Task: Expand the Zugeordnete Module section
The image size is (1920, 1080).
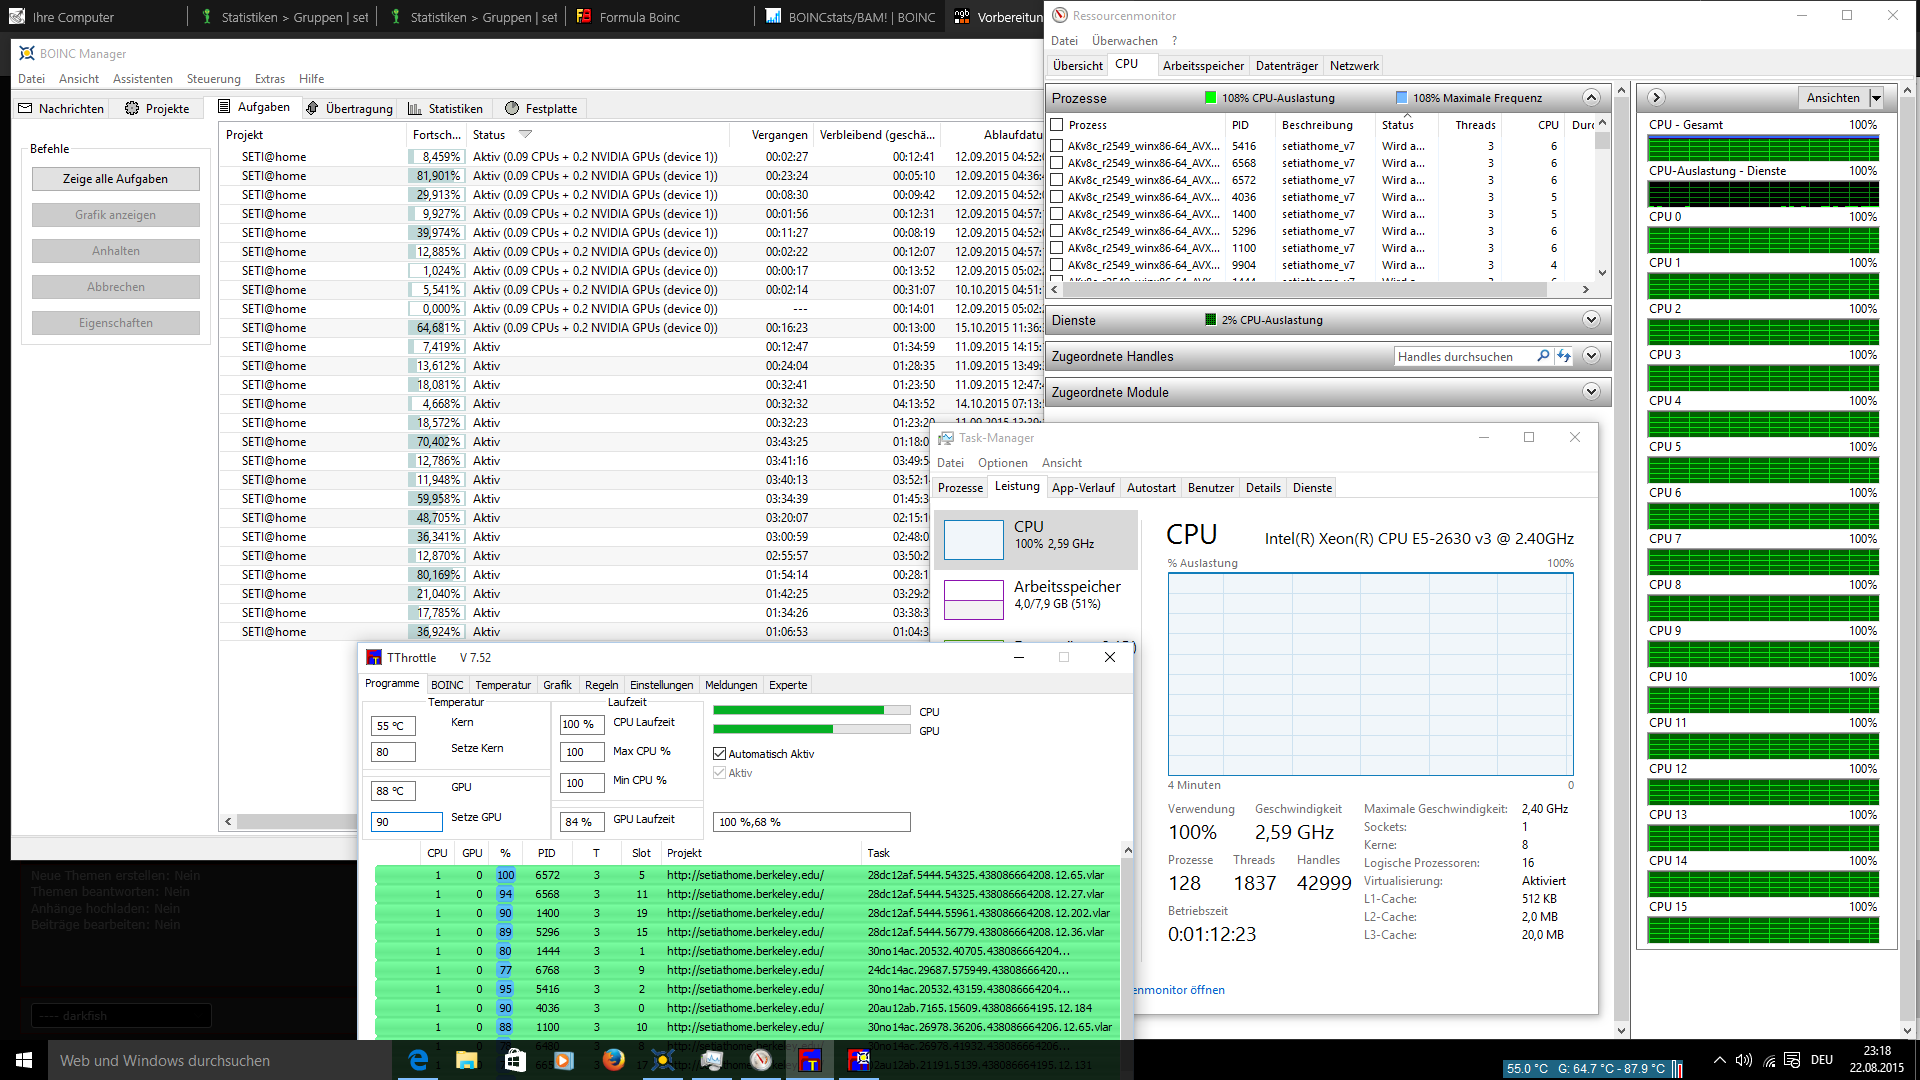Action: (x=1591, y=392)
